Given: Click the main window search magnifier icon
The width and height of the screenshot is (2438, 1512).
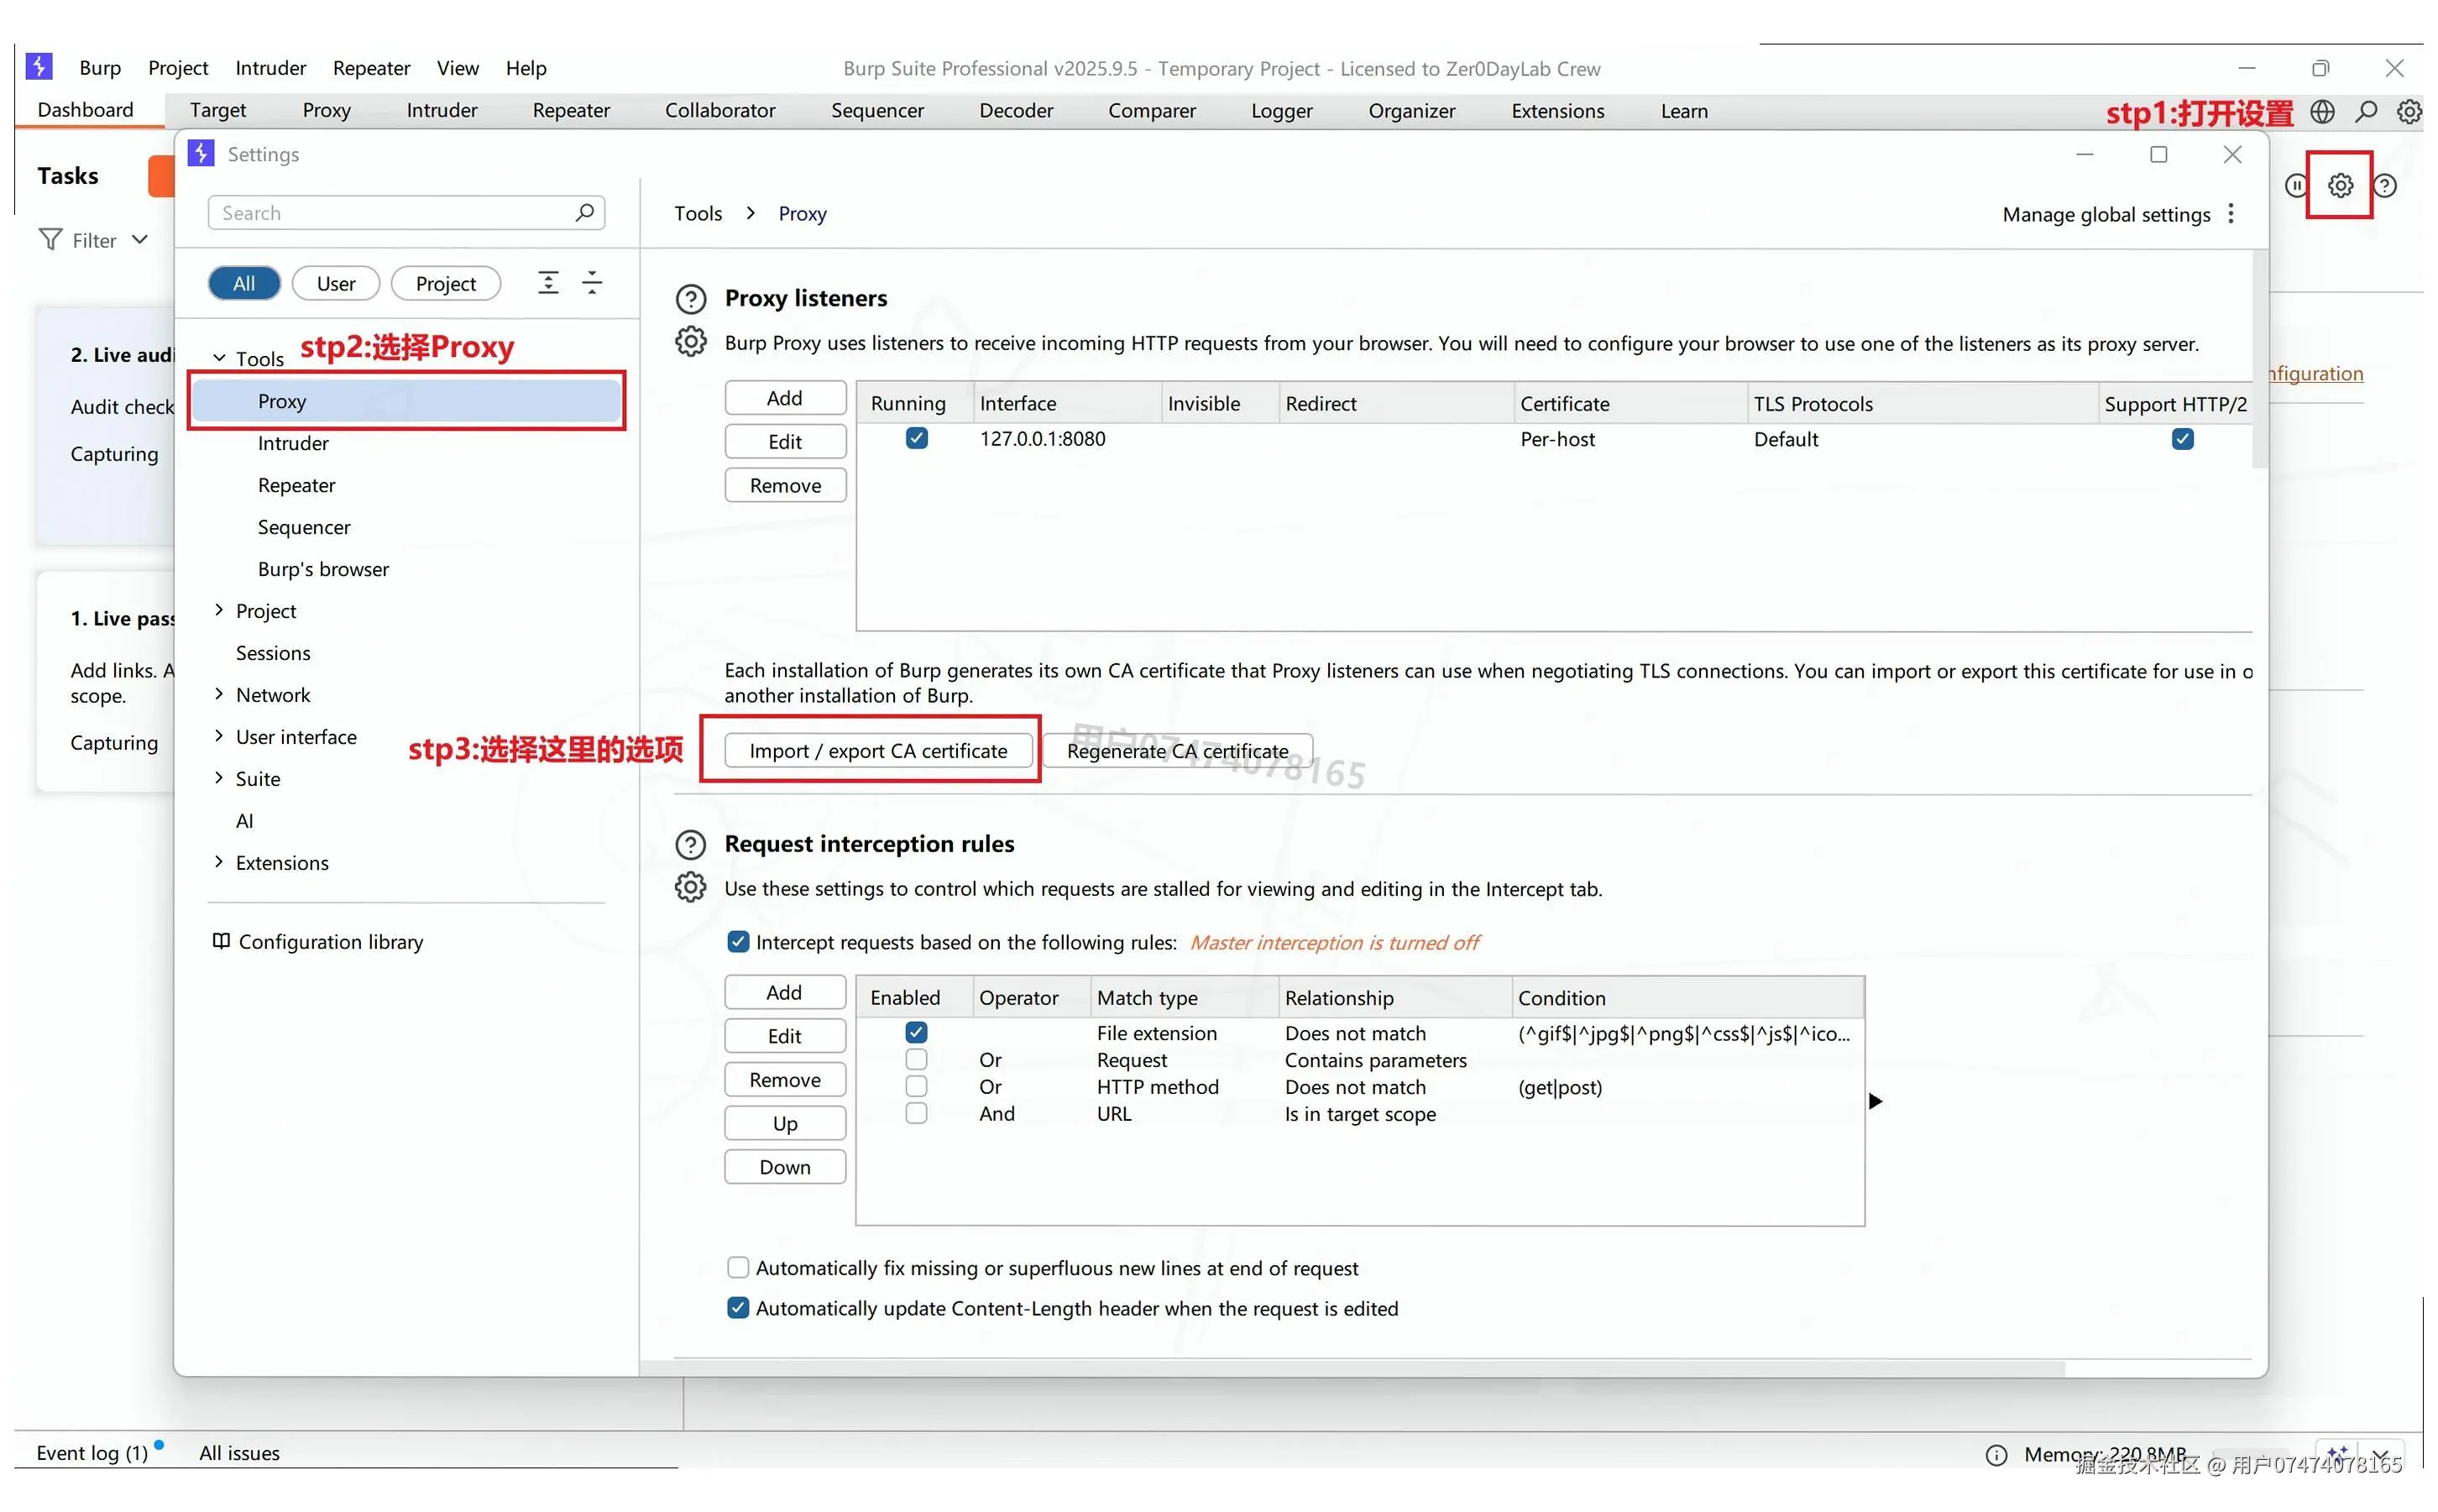Looking at the screenshot, I should tap(2365, 111).
